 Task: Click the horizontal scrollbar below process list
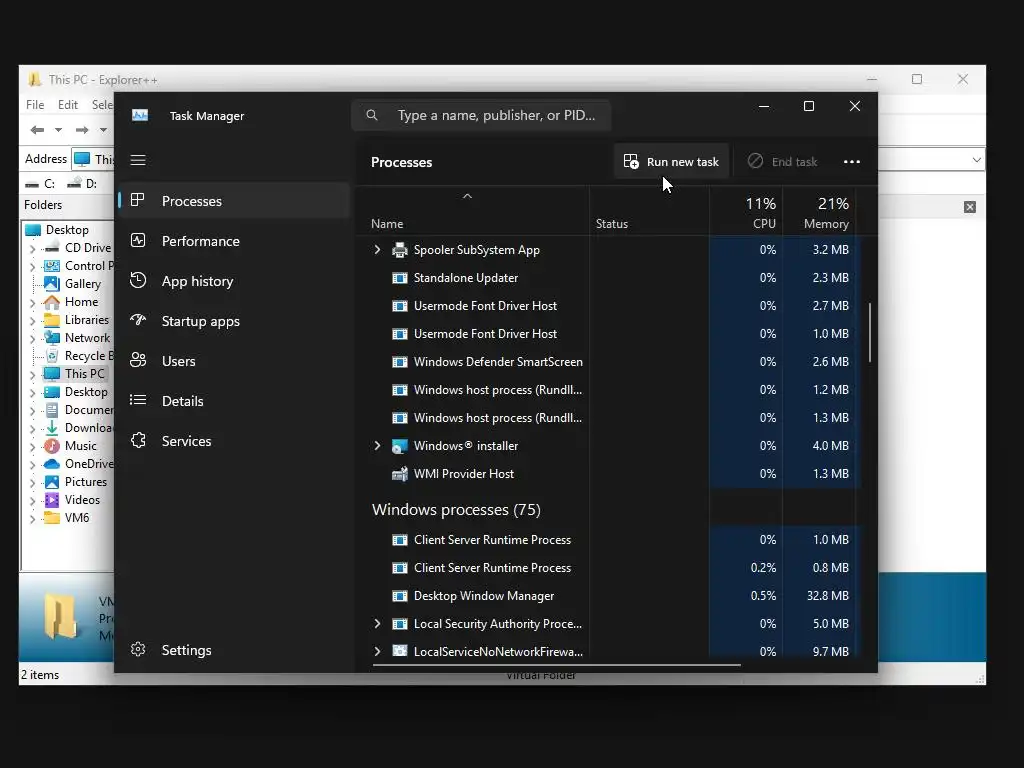pyautogui.click(x=556, y=665)
